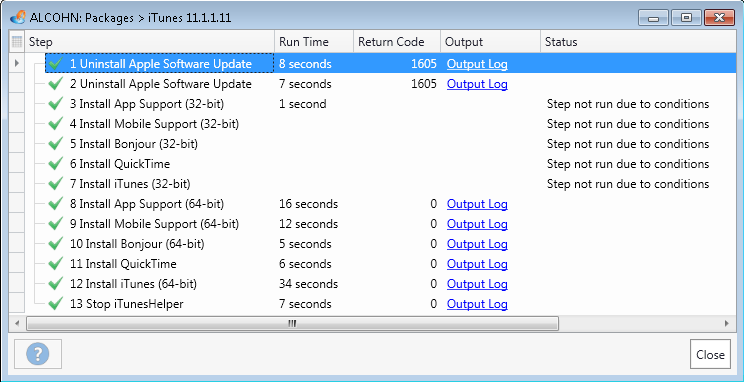Click the Close button

coord(710,354)
